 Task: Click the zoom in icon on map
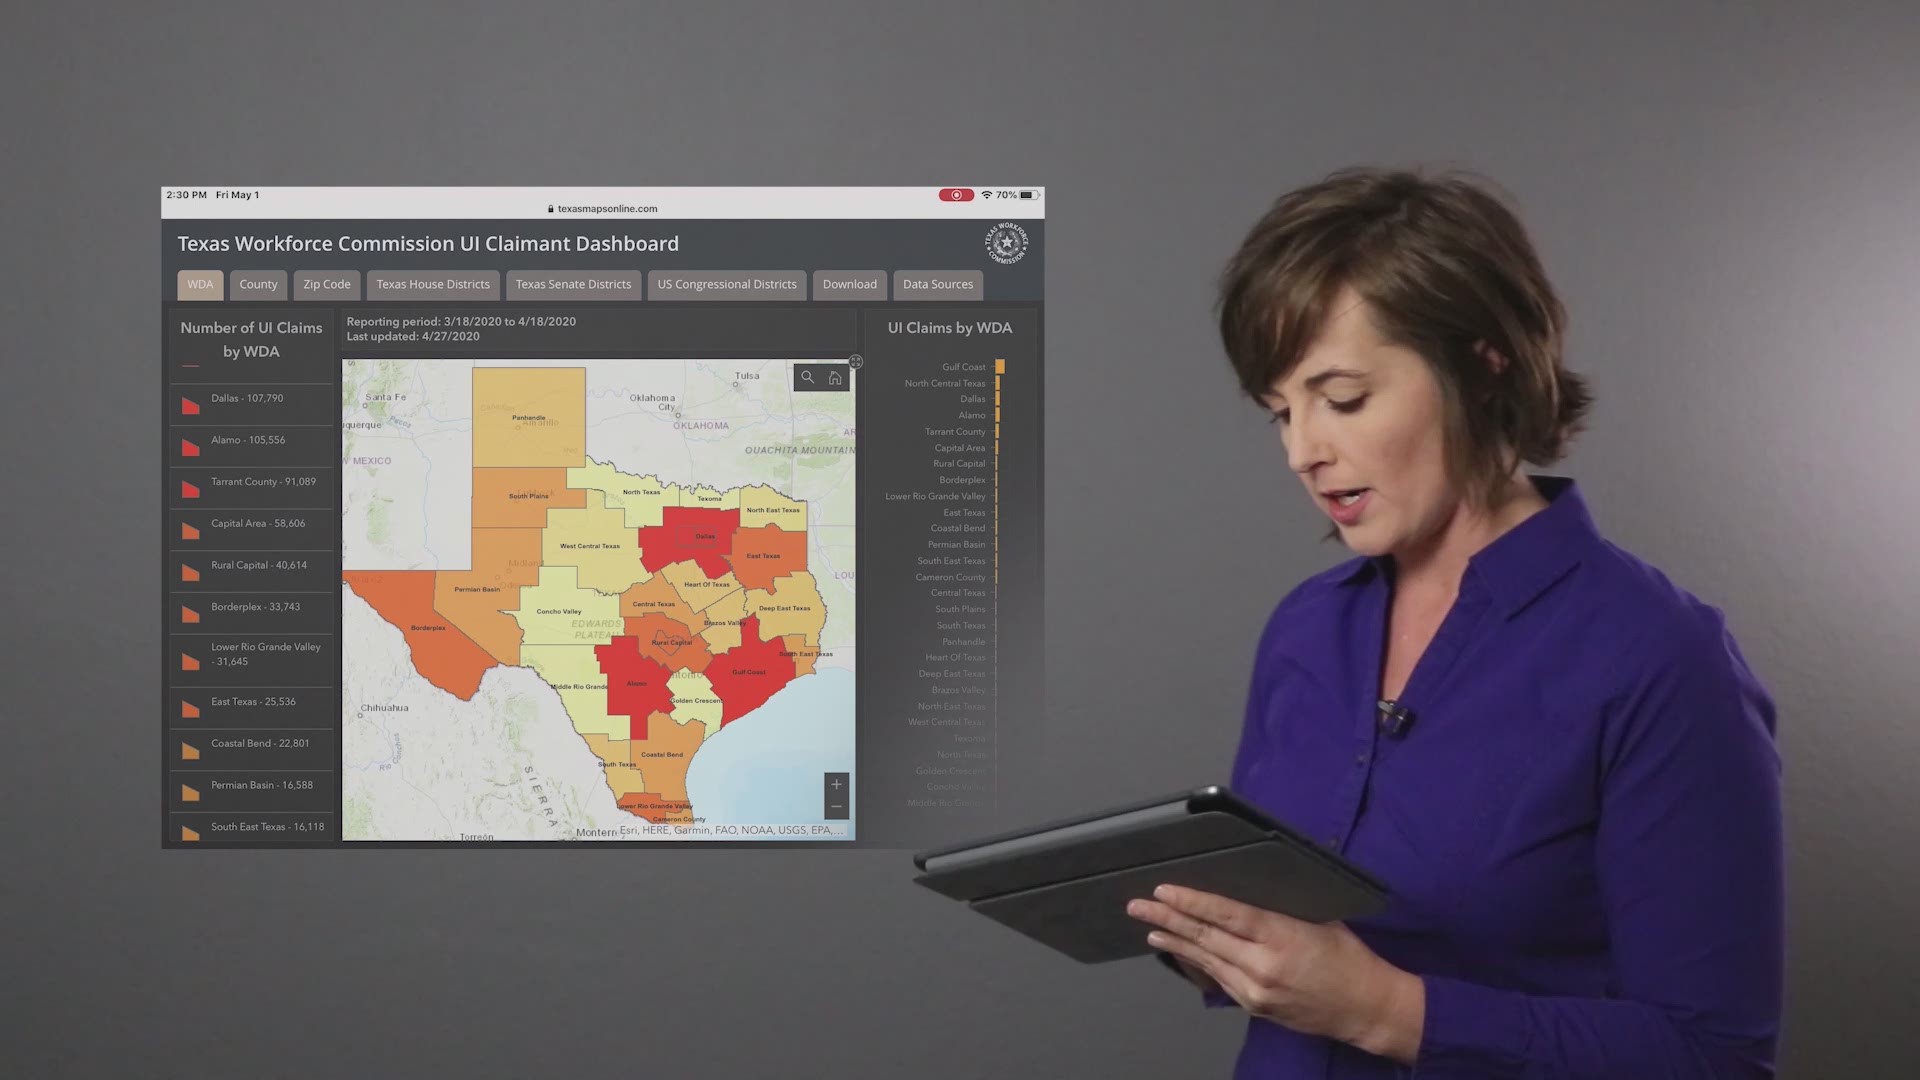pyautogui.click(x=836, y=783)
